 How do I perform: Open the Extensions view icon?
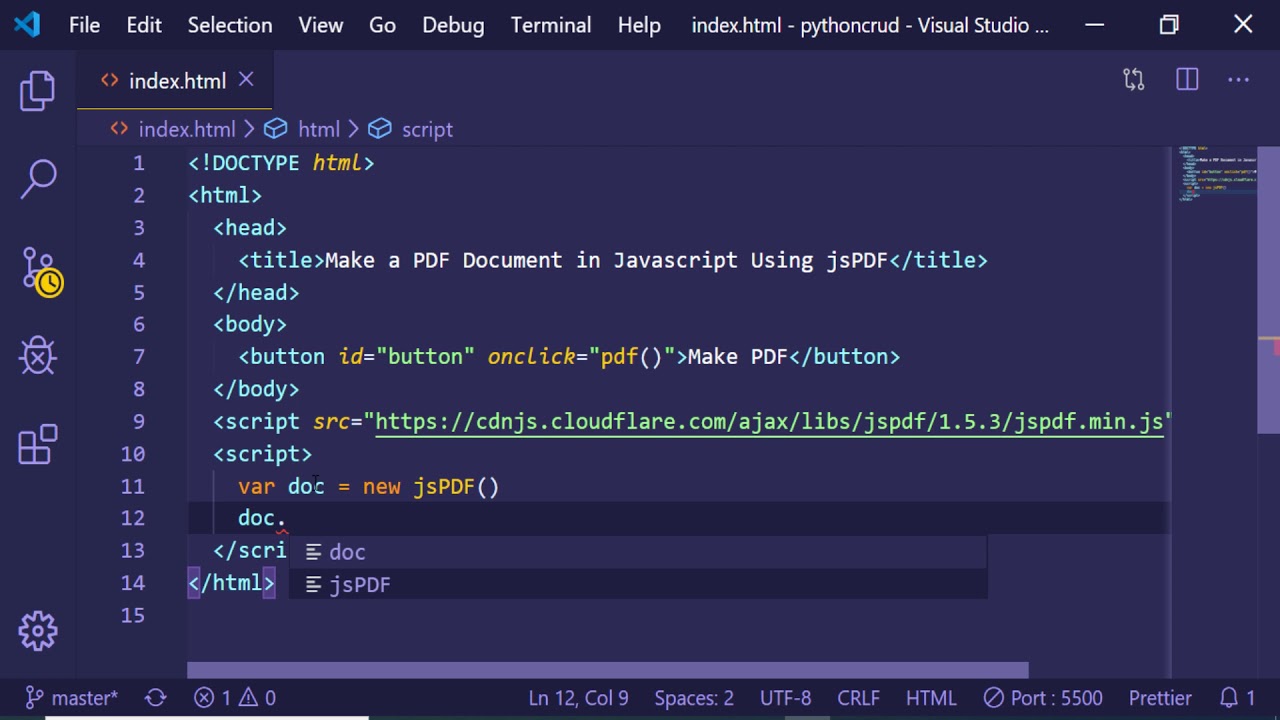coord(38,445)
